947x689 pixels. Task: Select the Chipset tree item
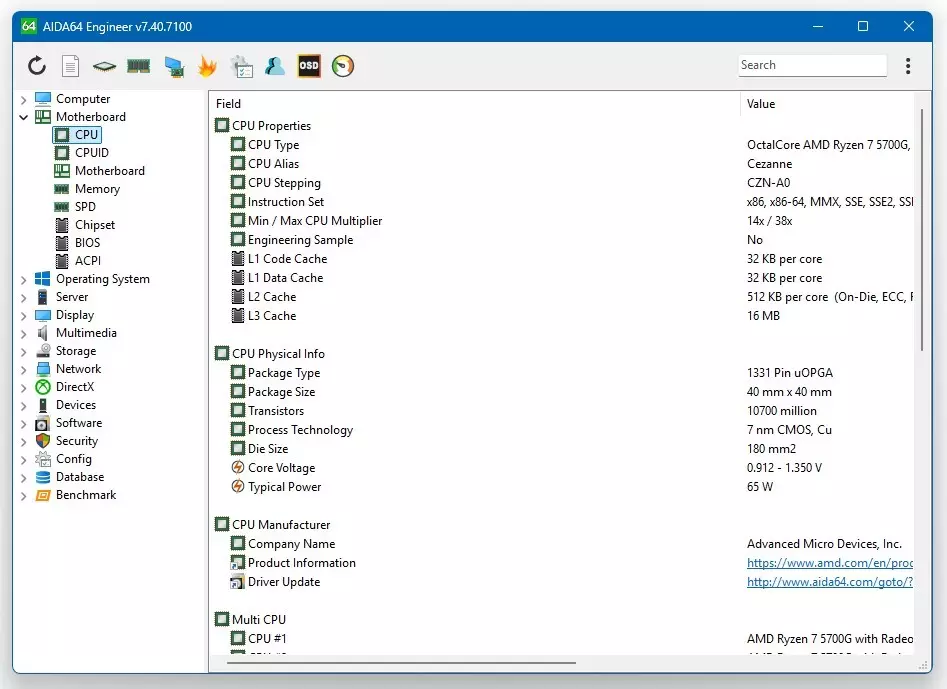point(95,225)
